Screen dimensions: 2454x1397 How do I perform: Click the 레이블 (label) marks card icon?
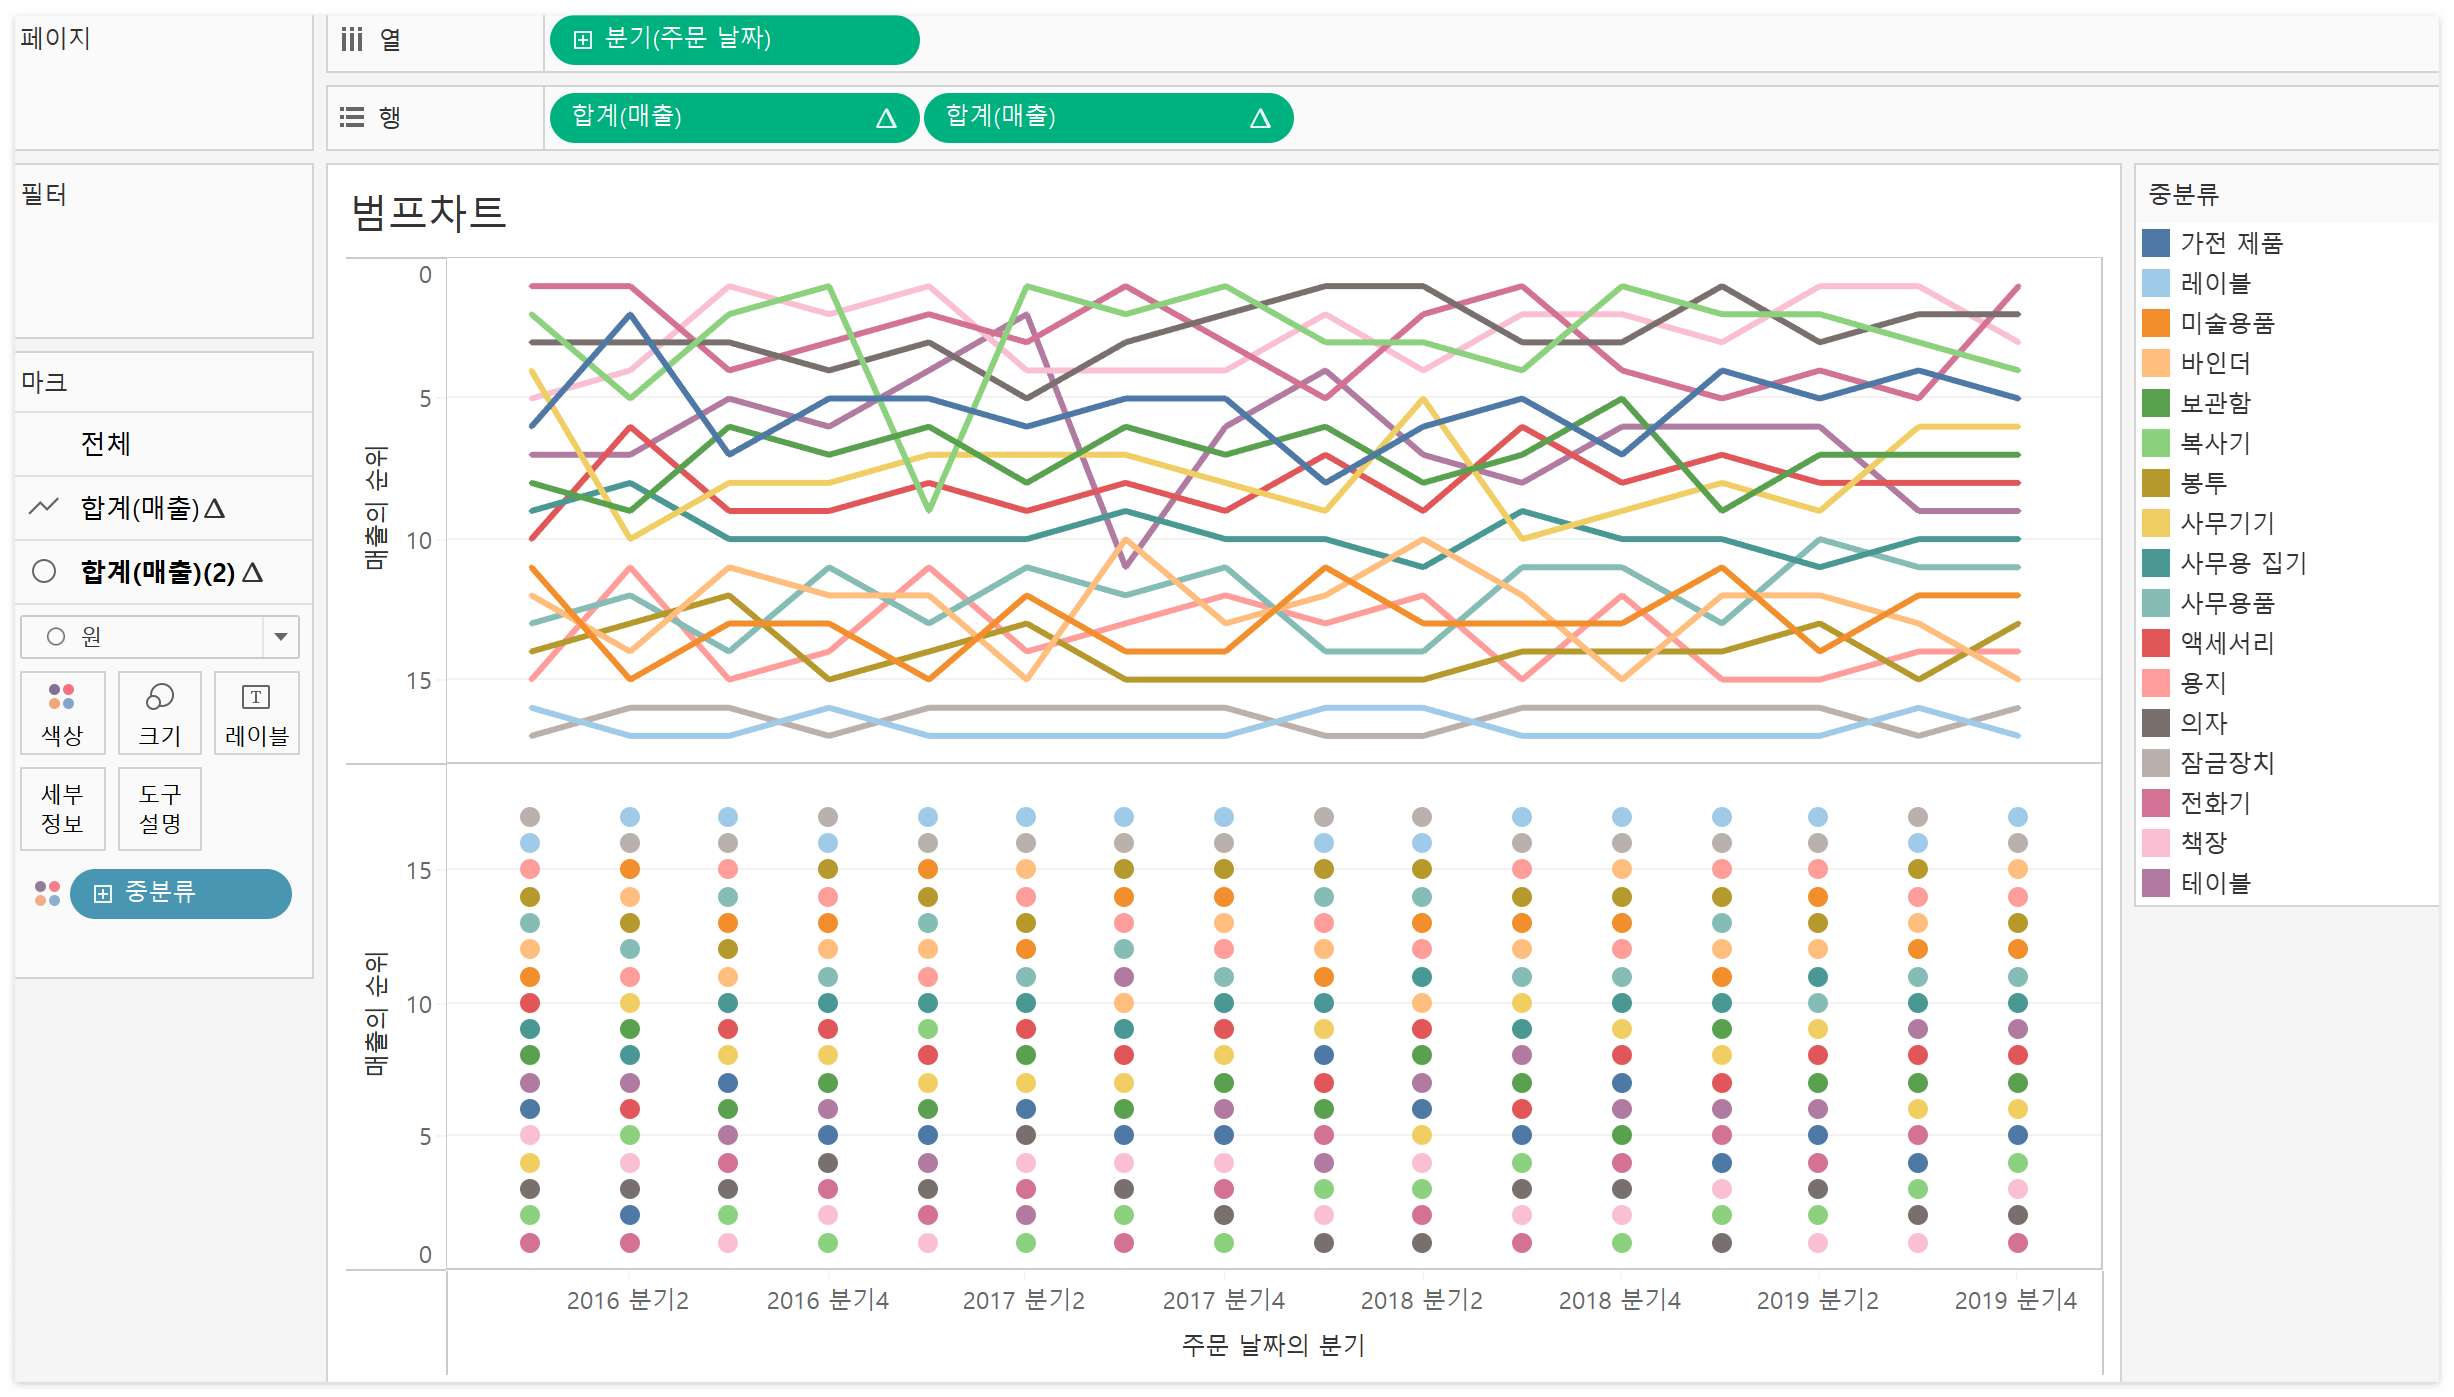256,697
